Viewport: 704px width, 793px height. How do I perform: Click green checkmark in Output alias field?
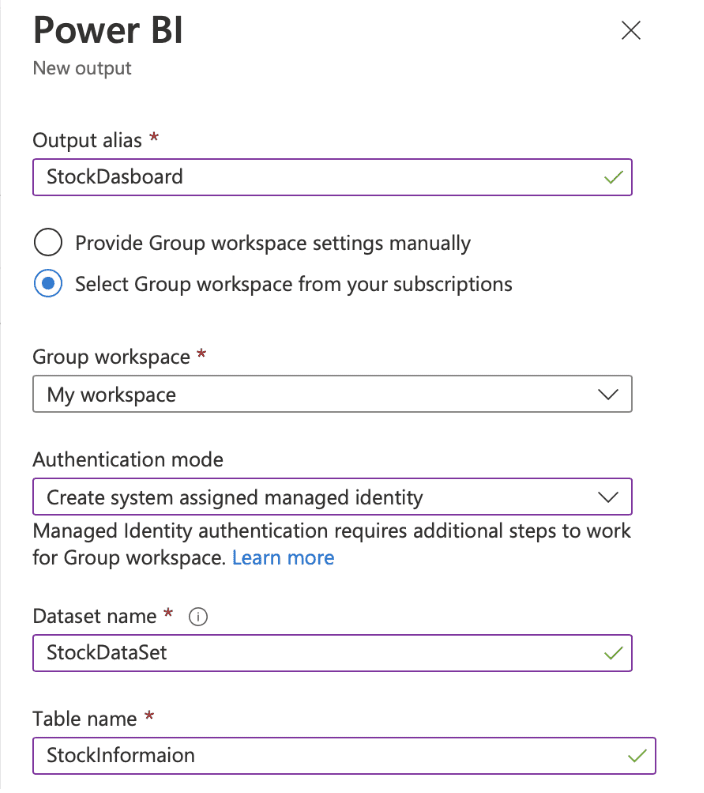point(613,178)
